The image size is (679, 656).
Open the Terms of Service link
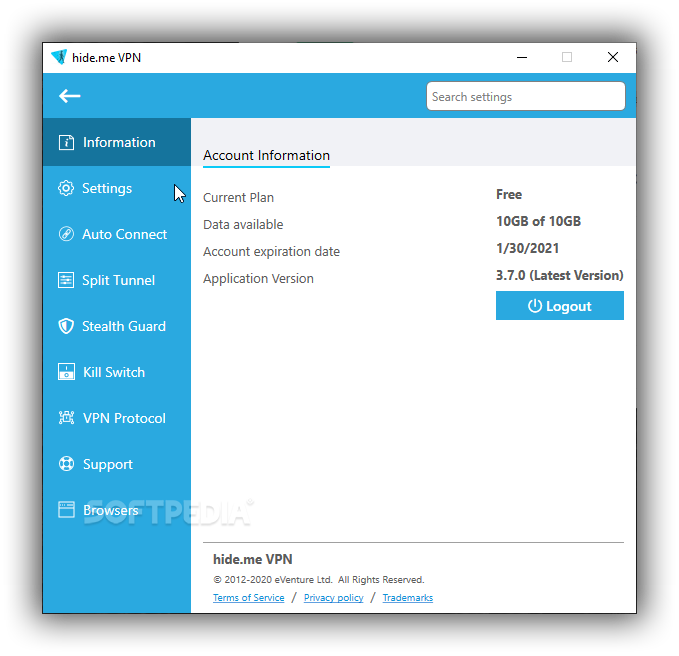[249, 598]
